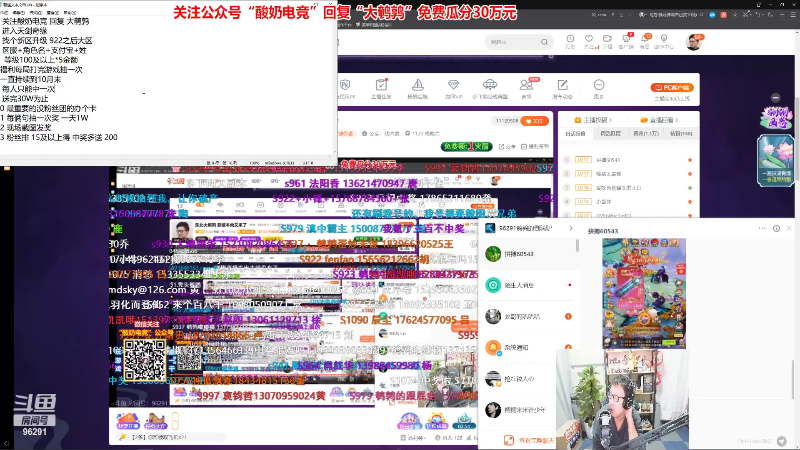Image resolution: width=800 pixels, height=450 pixels.
Task: Click the first gift icon in bottom bar
Action: click(128, 421)
